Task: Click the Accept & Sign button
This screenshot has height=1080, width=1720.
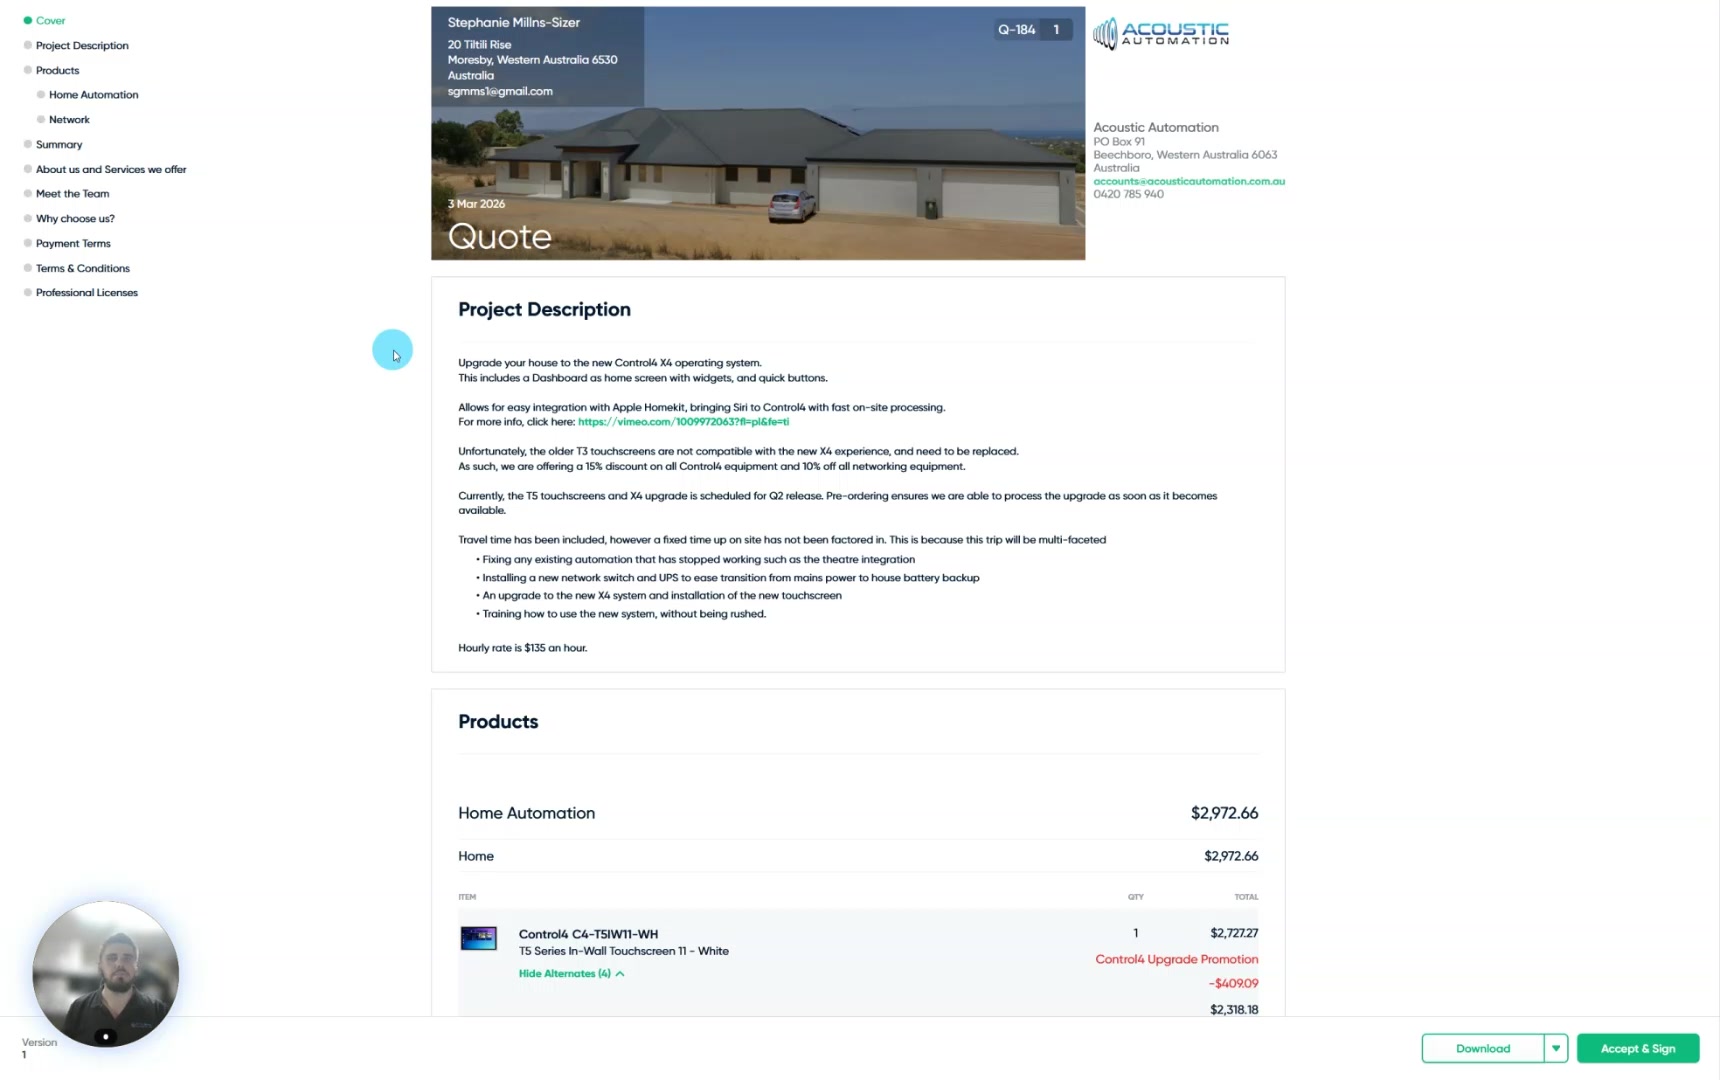Action: [1638, 1048]
